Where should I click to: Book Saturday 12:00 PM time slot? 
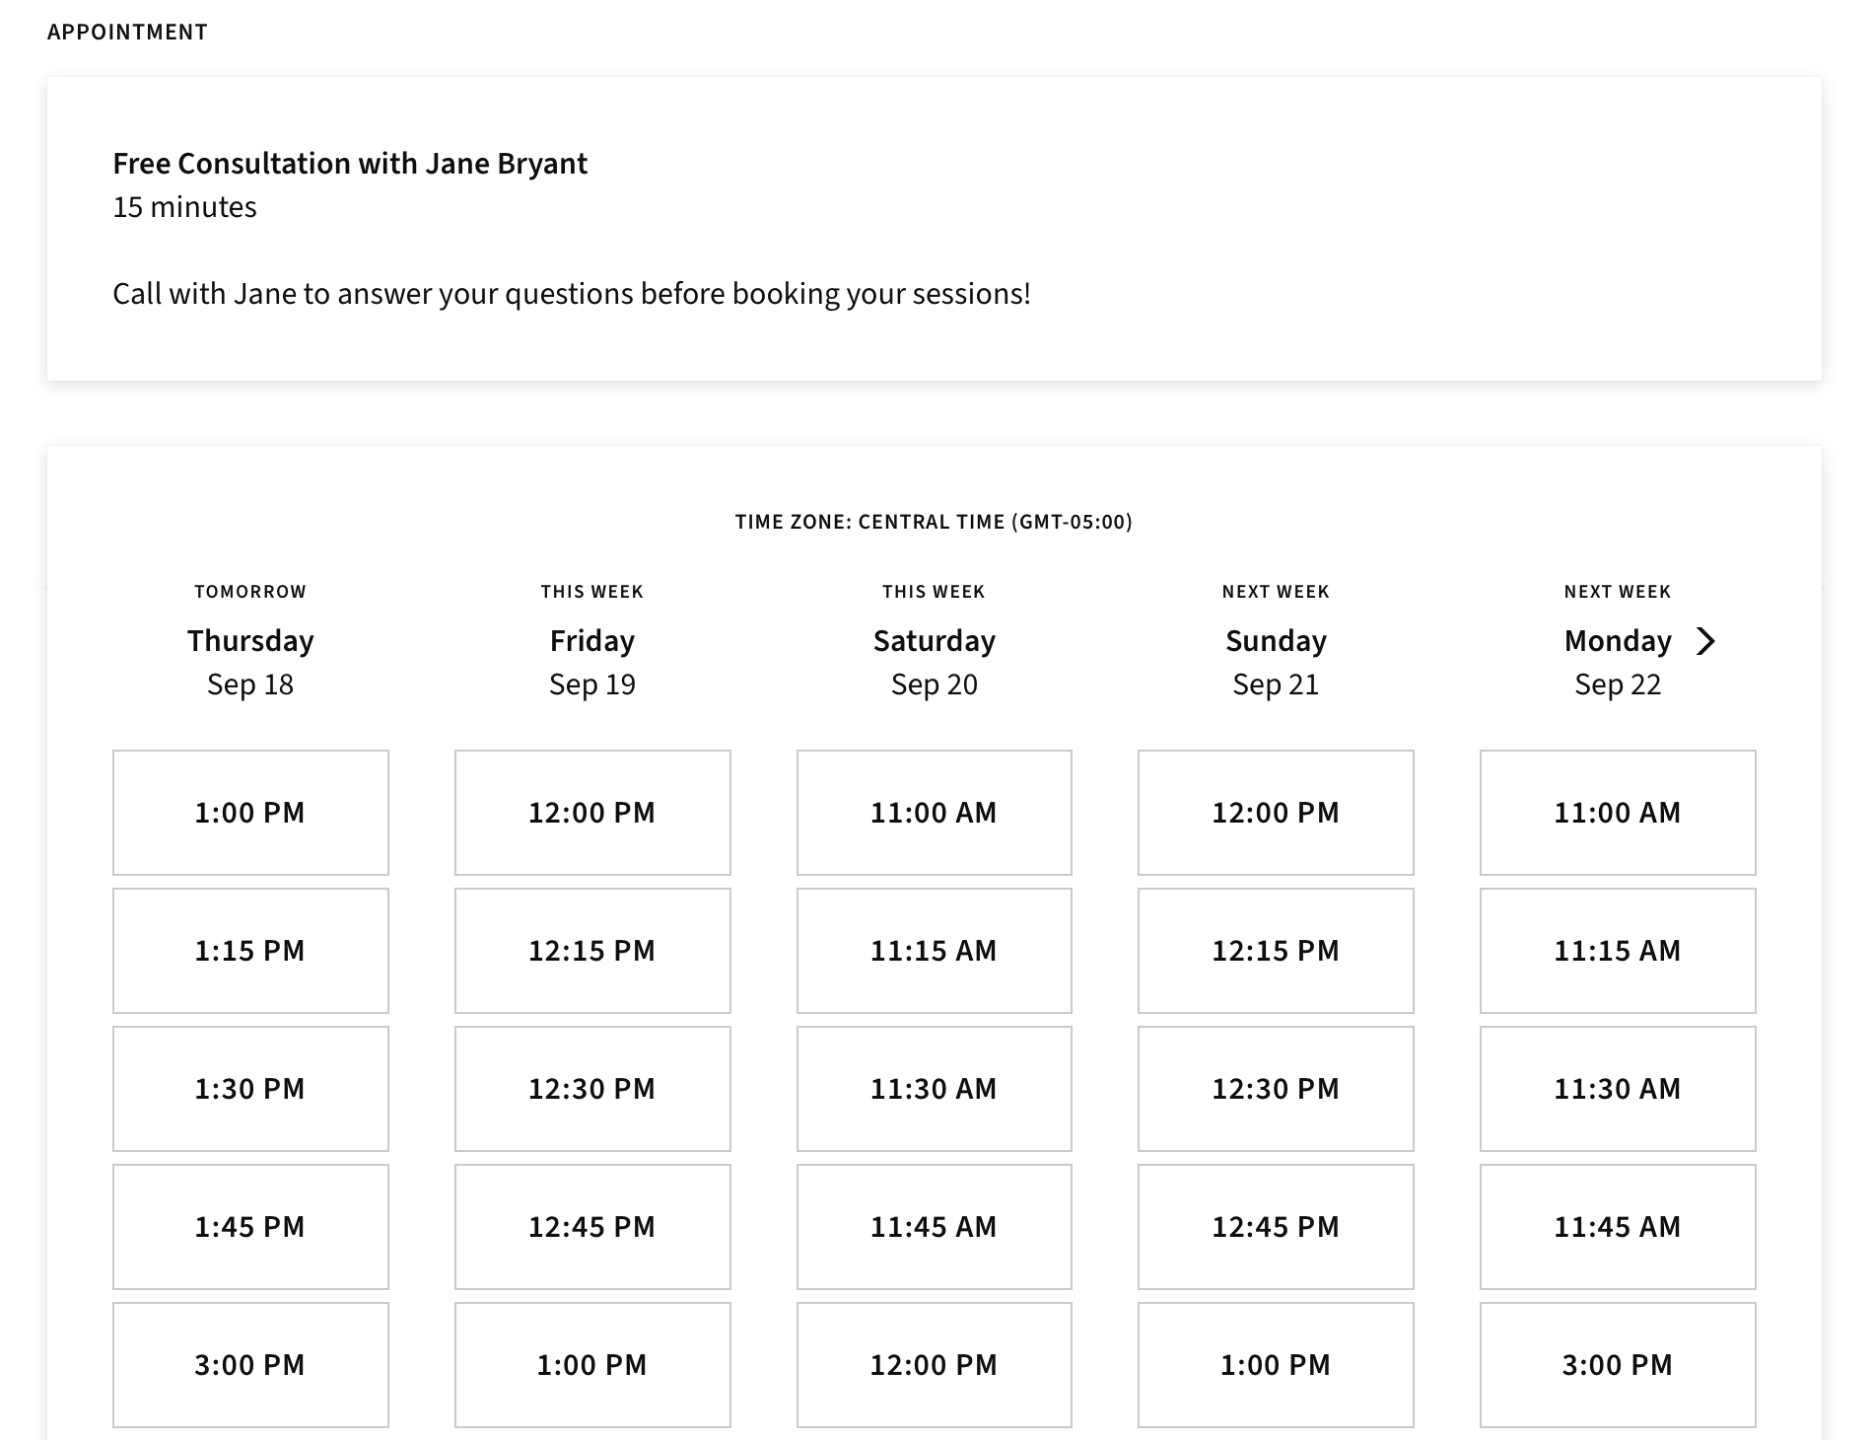(933, 1364)
